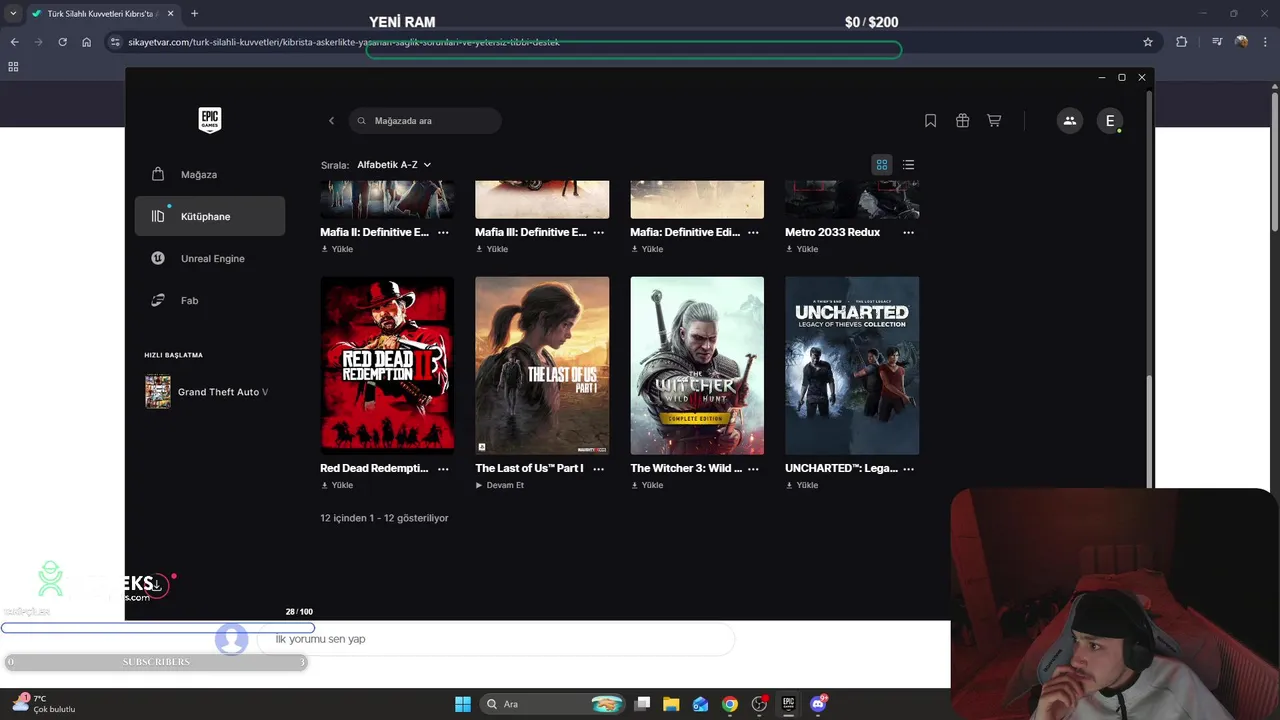Switch library to grid view
Image resolution: width=1280 pixels, height=720 pixels.
pyautogui.click(x=882, y=165)
